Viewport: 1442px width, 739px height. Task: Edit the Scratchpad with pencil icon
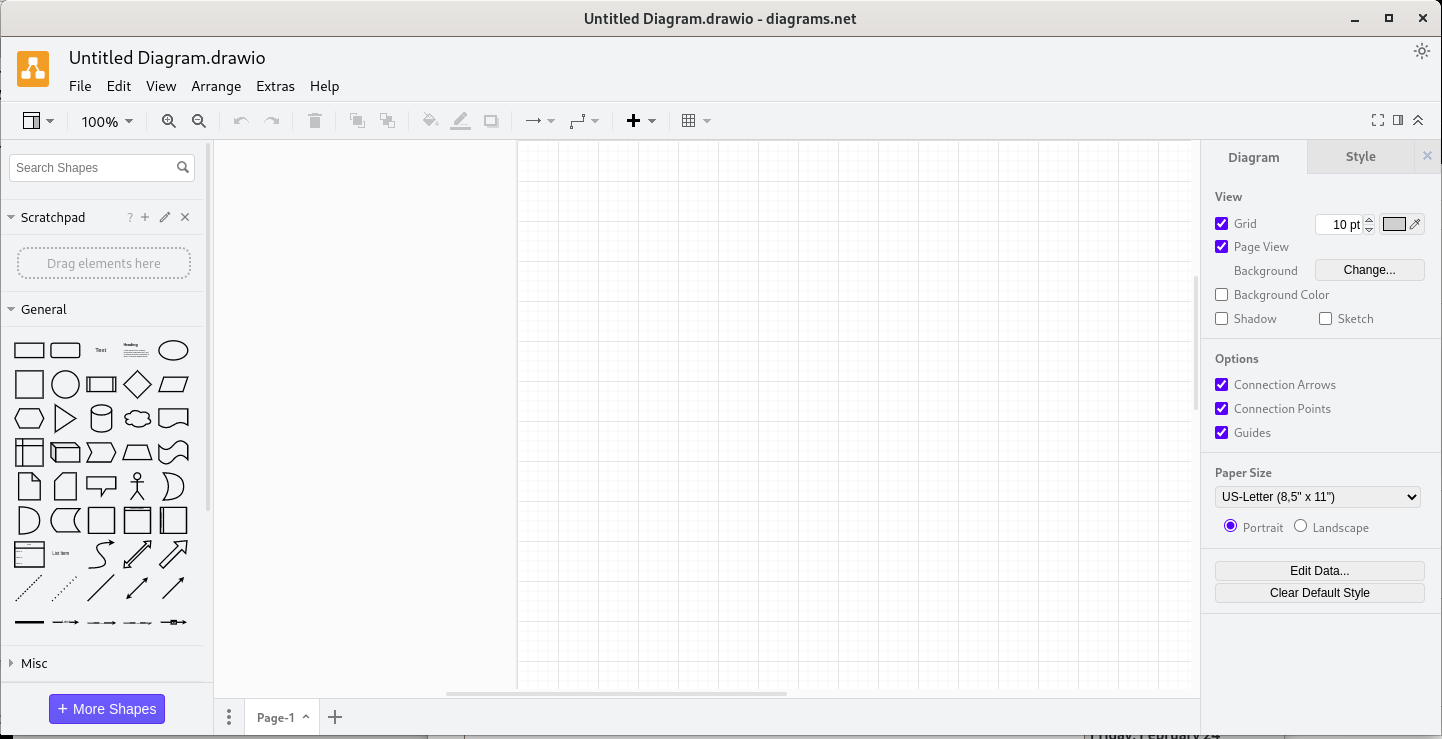[165, 217]
